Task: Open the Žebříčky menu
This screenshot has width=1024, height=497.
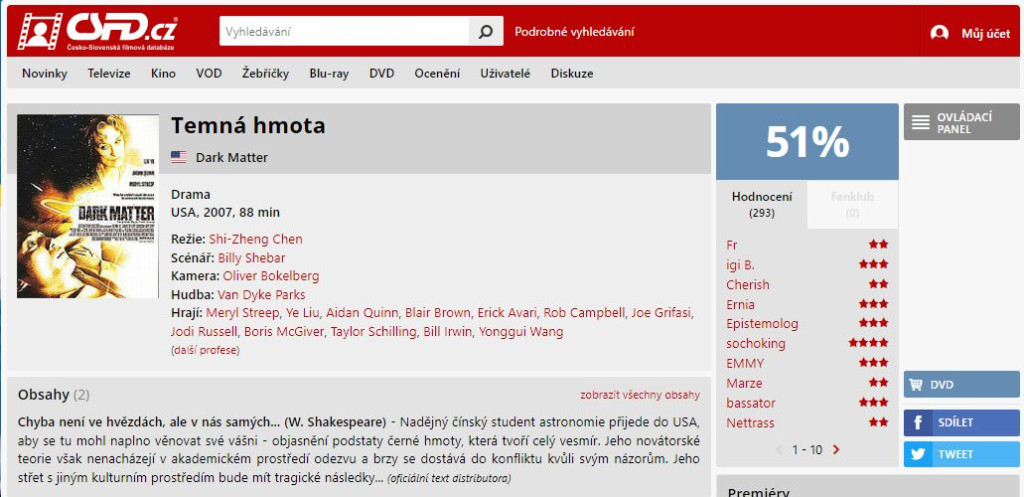Action: (265, 73)
